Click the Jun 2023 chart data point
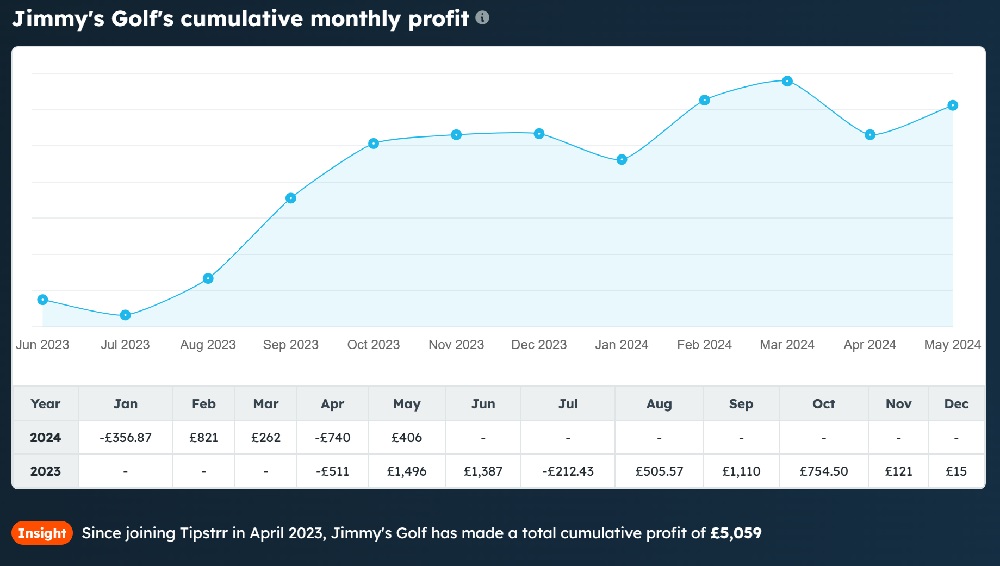This screenshot has width=1000, height=566. pyautogui.click(x=42, y=299)
